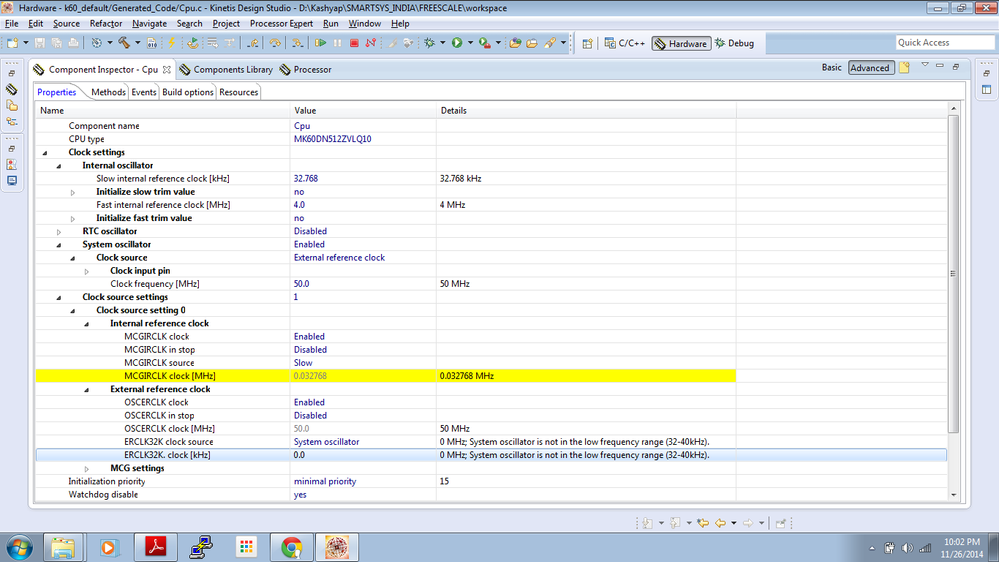
Task: Click the red Disconnect icon
Action: click(371, 43)
